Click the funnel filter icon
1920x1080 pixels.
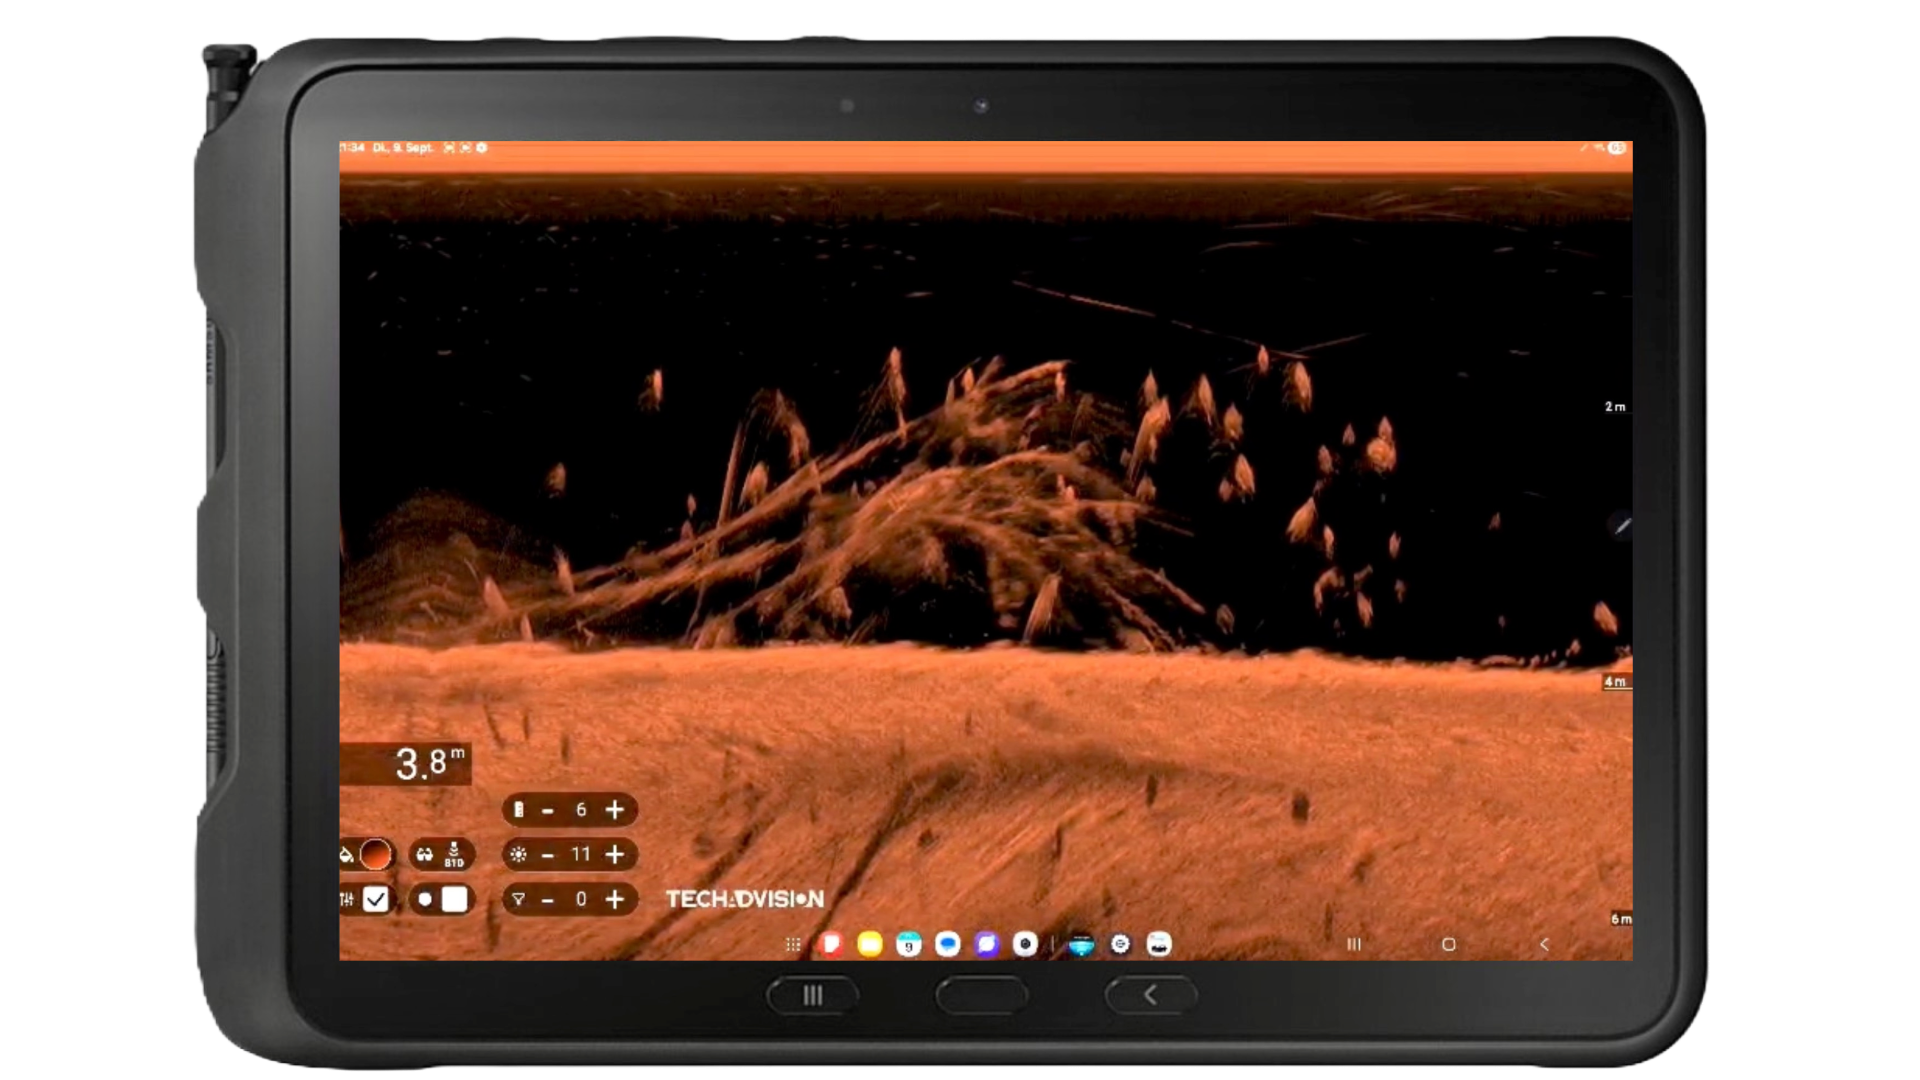518,900
